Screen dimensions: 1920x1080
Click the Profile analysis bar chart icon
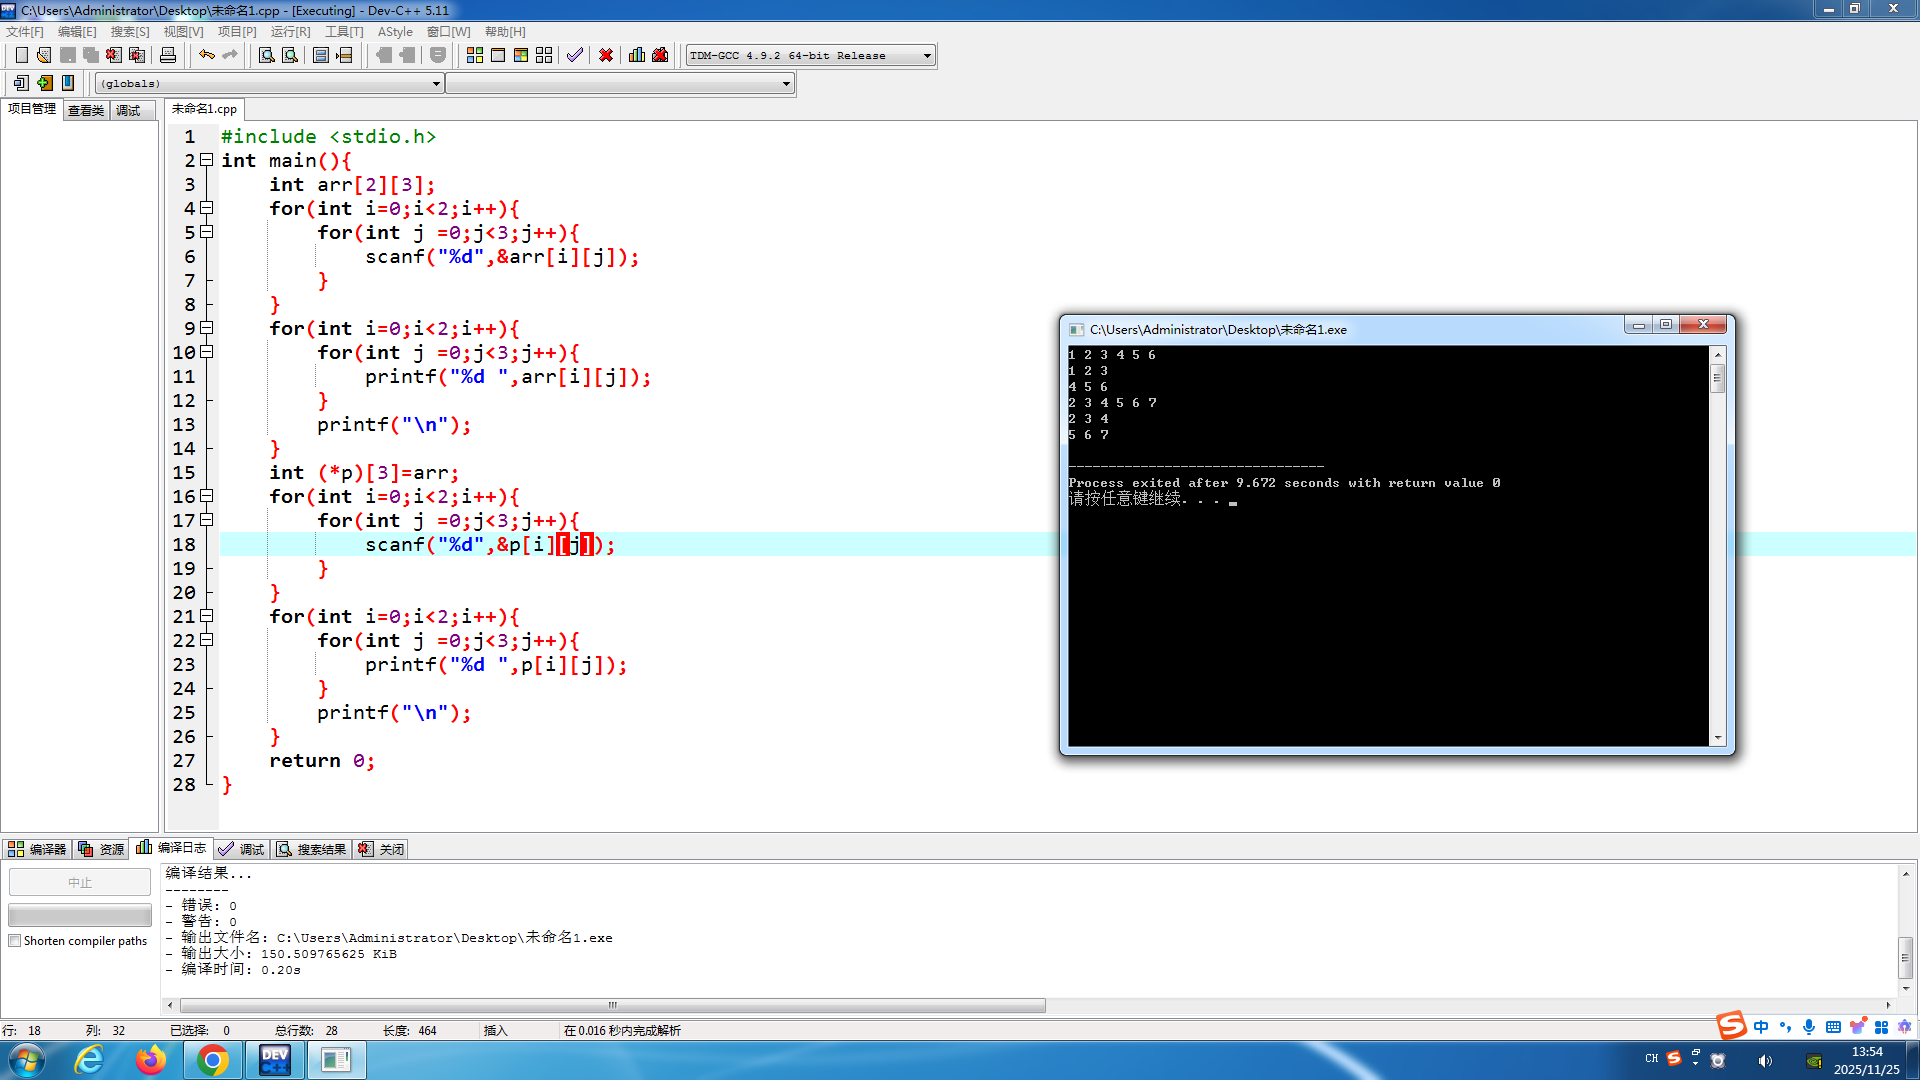tap(637, 55)
